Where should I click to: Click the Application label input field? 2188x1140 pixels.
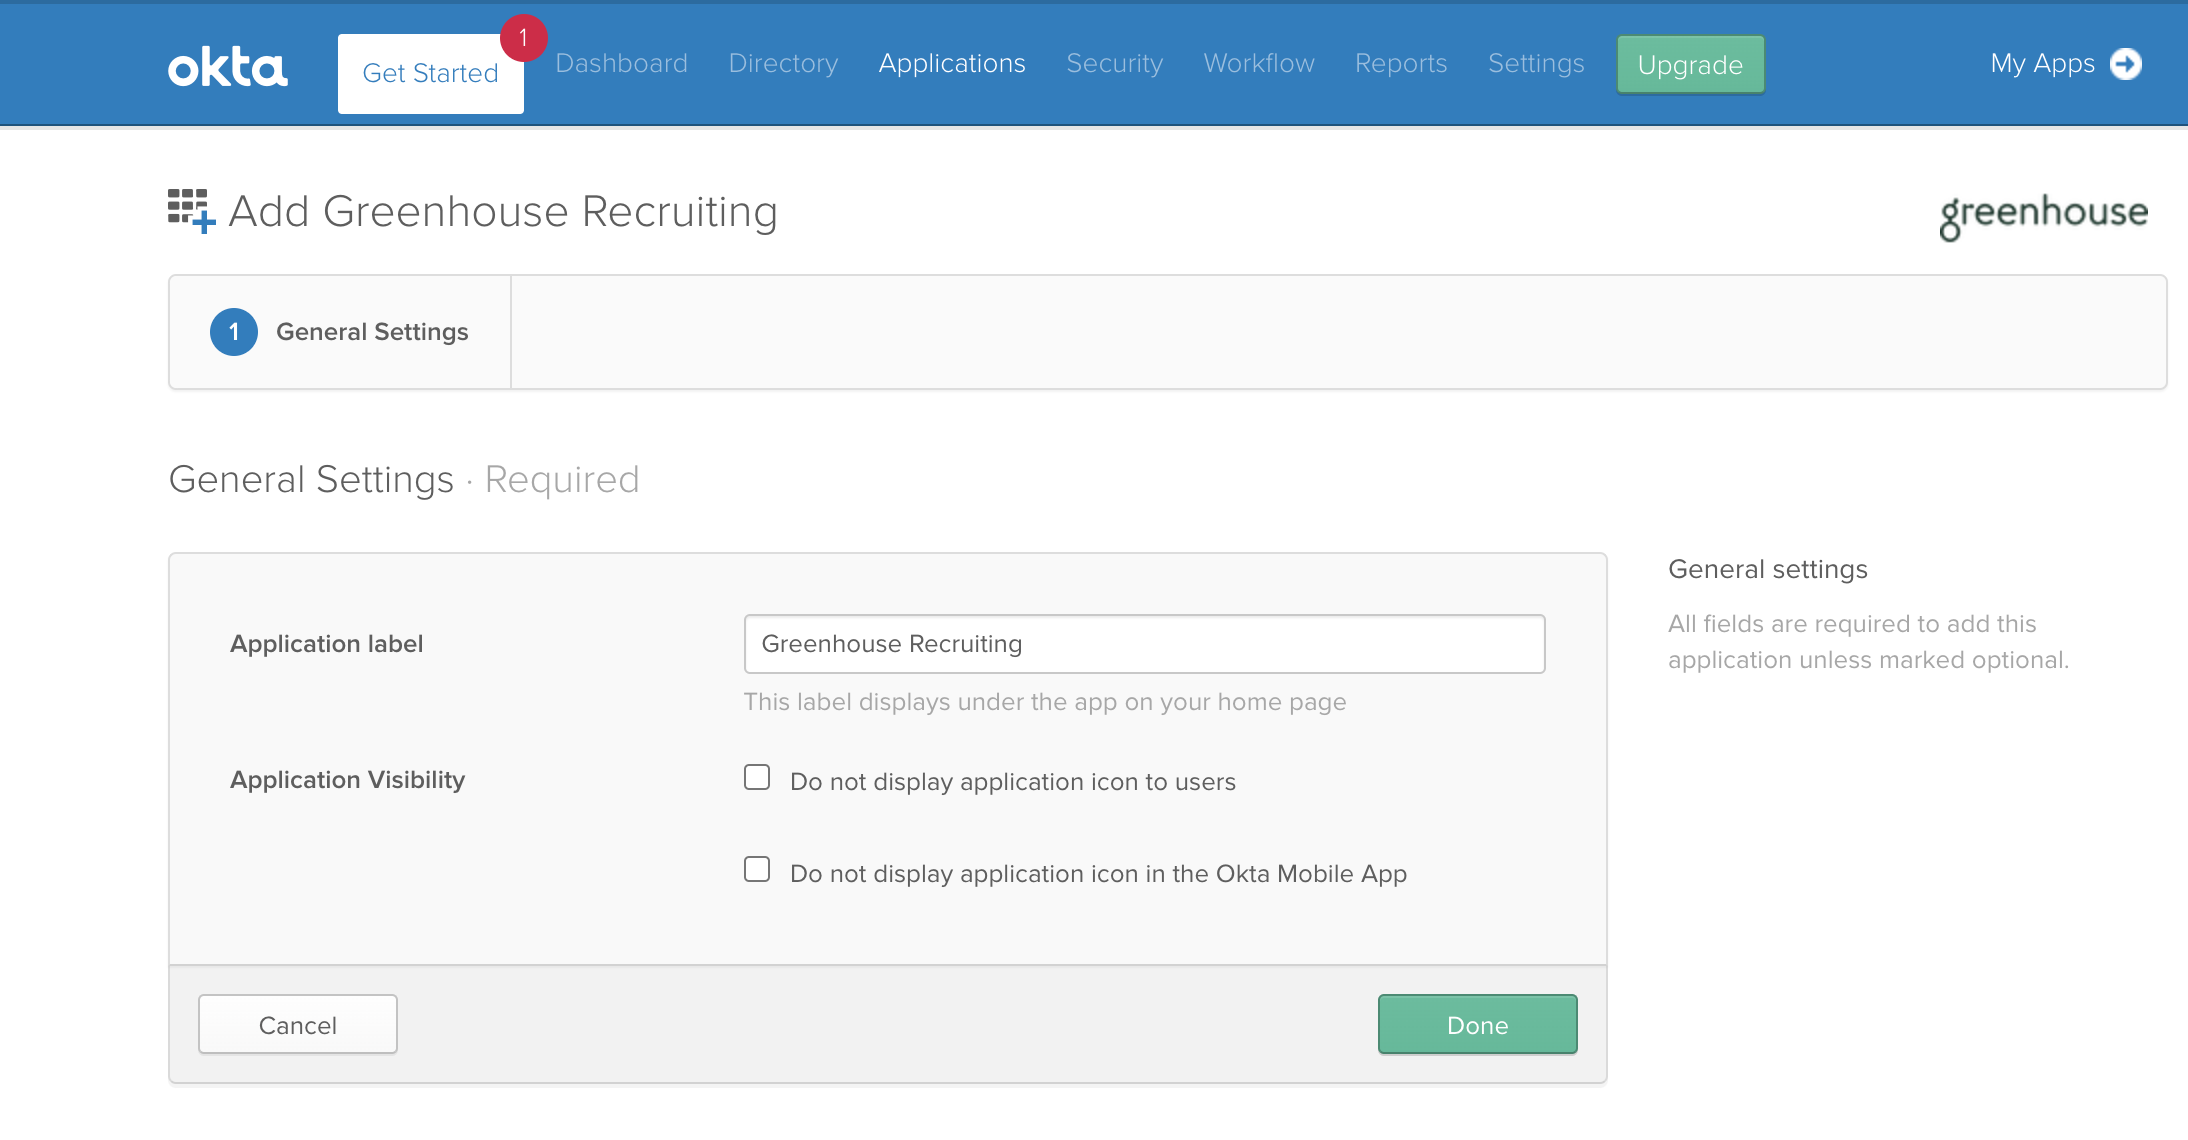click(1144, 644)
